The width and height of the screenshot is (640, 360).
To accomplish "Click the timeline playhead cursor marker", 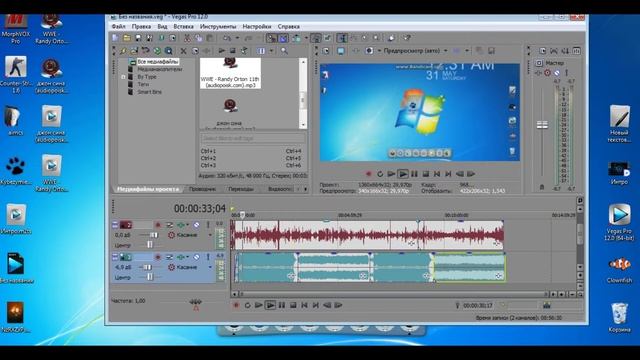I will (x=242, y=215).
